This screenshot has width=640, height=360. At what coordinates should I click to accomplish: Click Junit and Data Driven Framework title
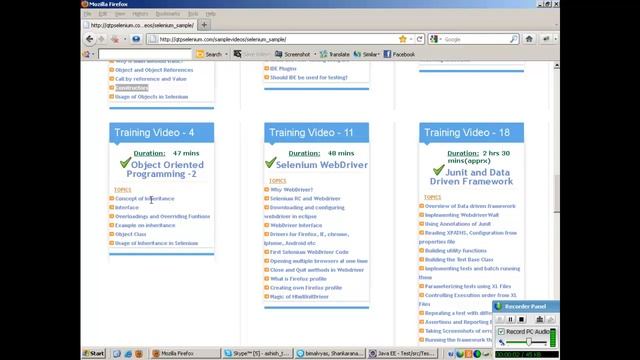pos(471,177)
